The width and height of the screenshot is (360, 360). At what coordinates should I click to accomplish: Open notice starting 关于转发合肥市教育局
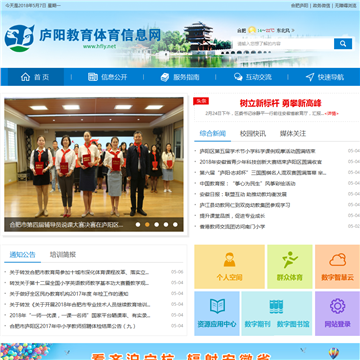point(79,272)
